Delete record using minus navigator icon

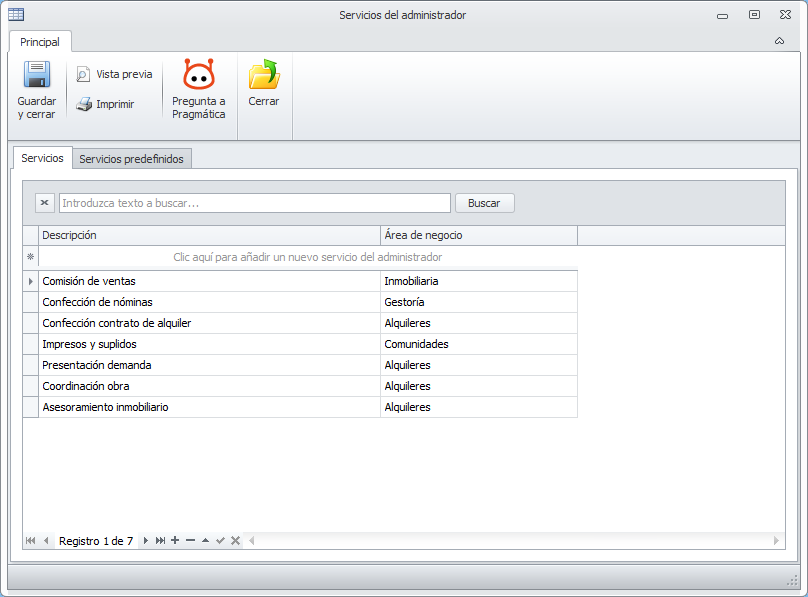190,540
